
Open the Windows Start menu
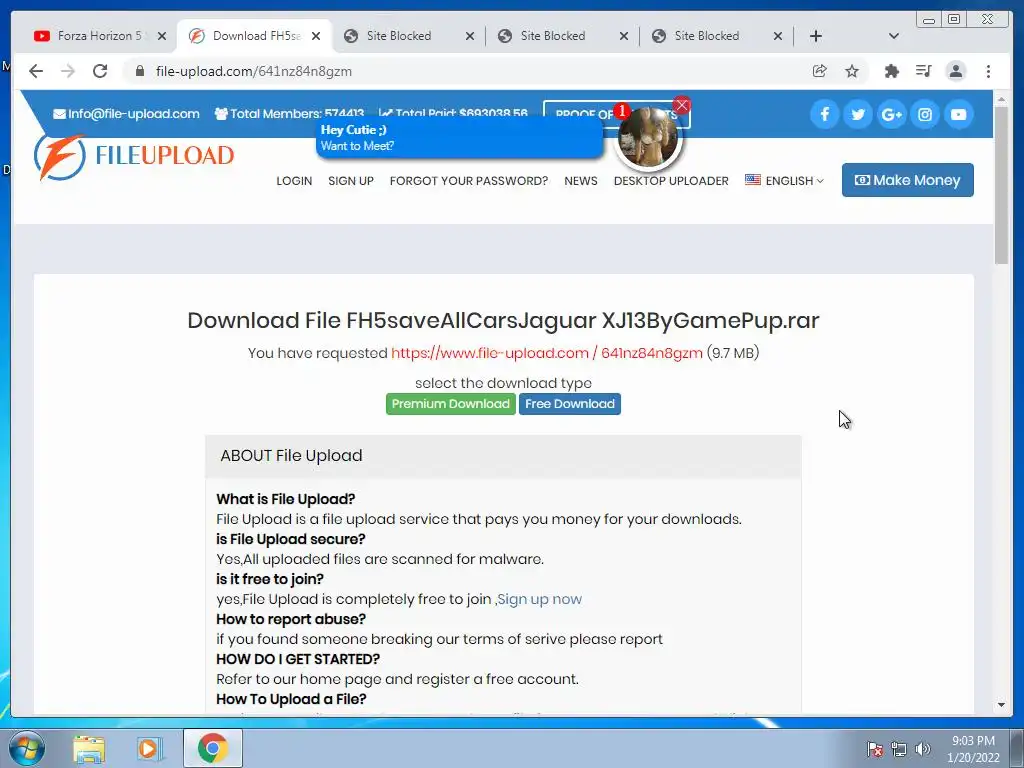point(26,748)
